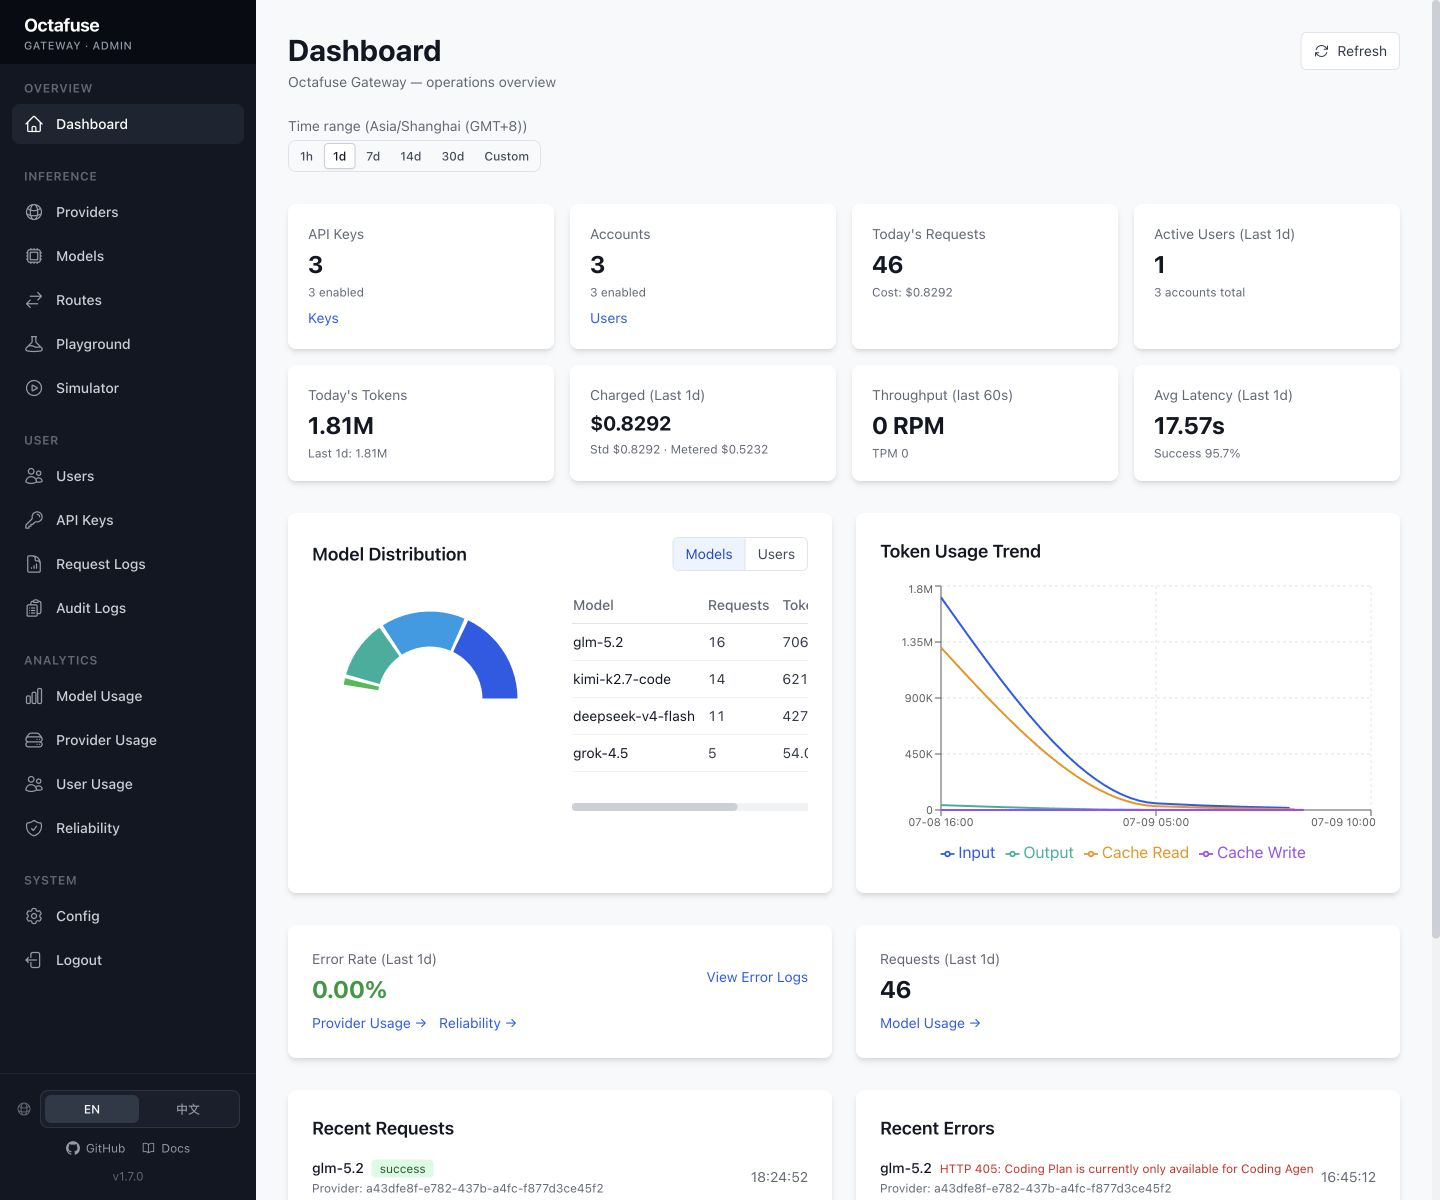Choose the Custom time range

coord(507,156)
